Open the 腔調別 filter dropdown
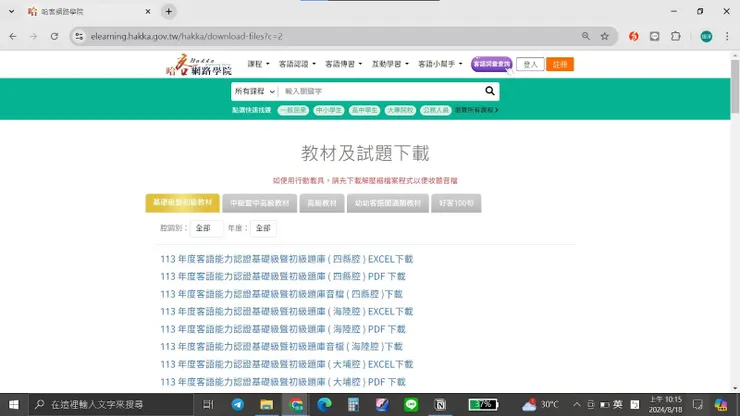 (206, 228)
